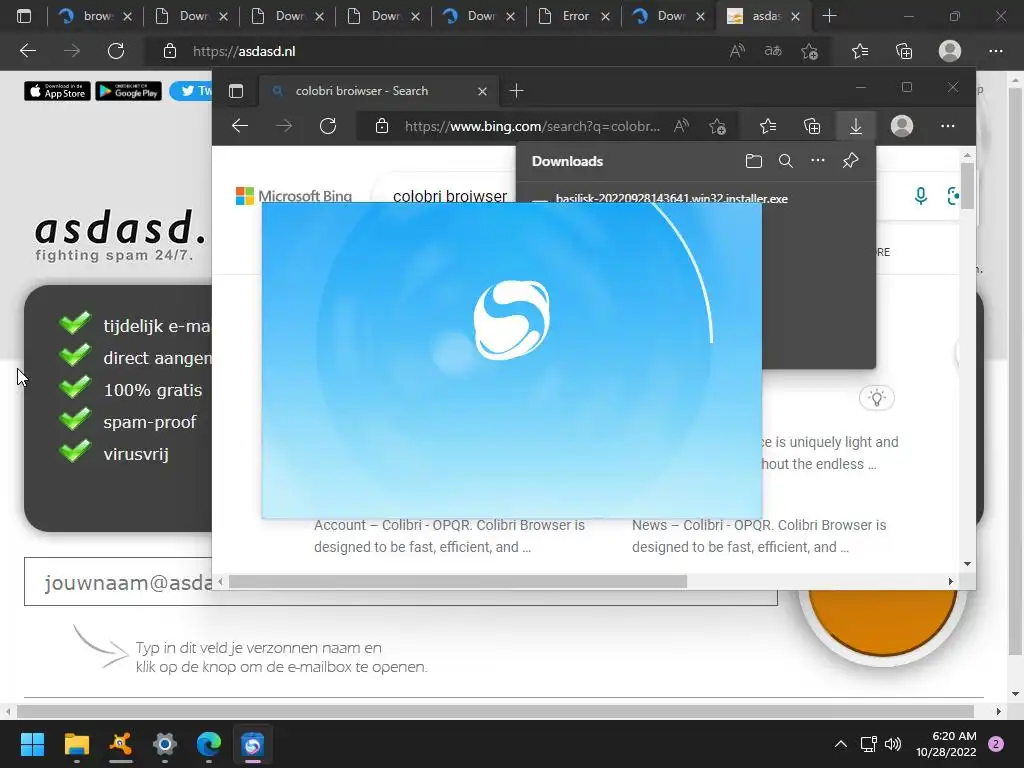Reload the Bing search page
This screenshot has width=1024, height=768.
pyautogui.click(x=328, y=126)
